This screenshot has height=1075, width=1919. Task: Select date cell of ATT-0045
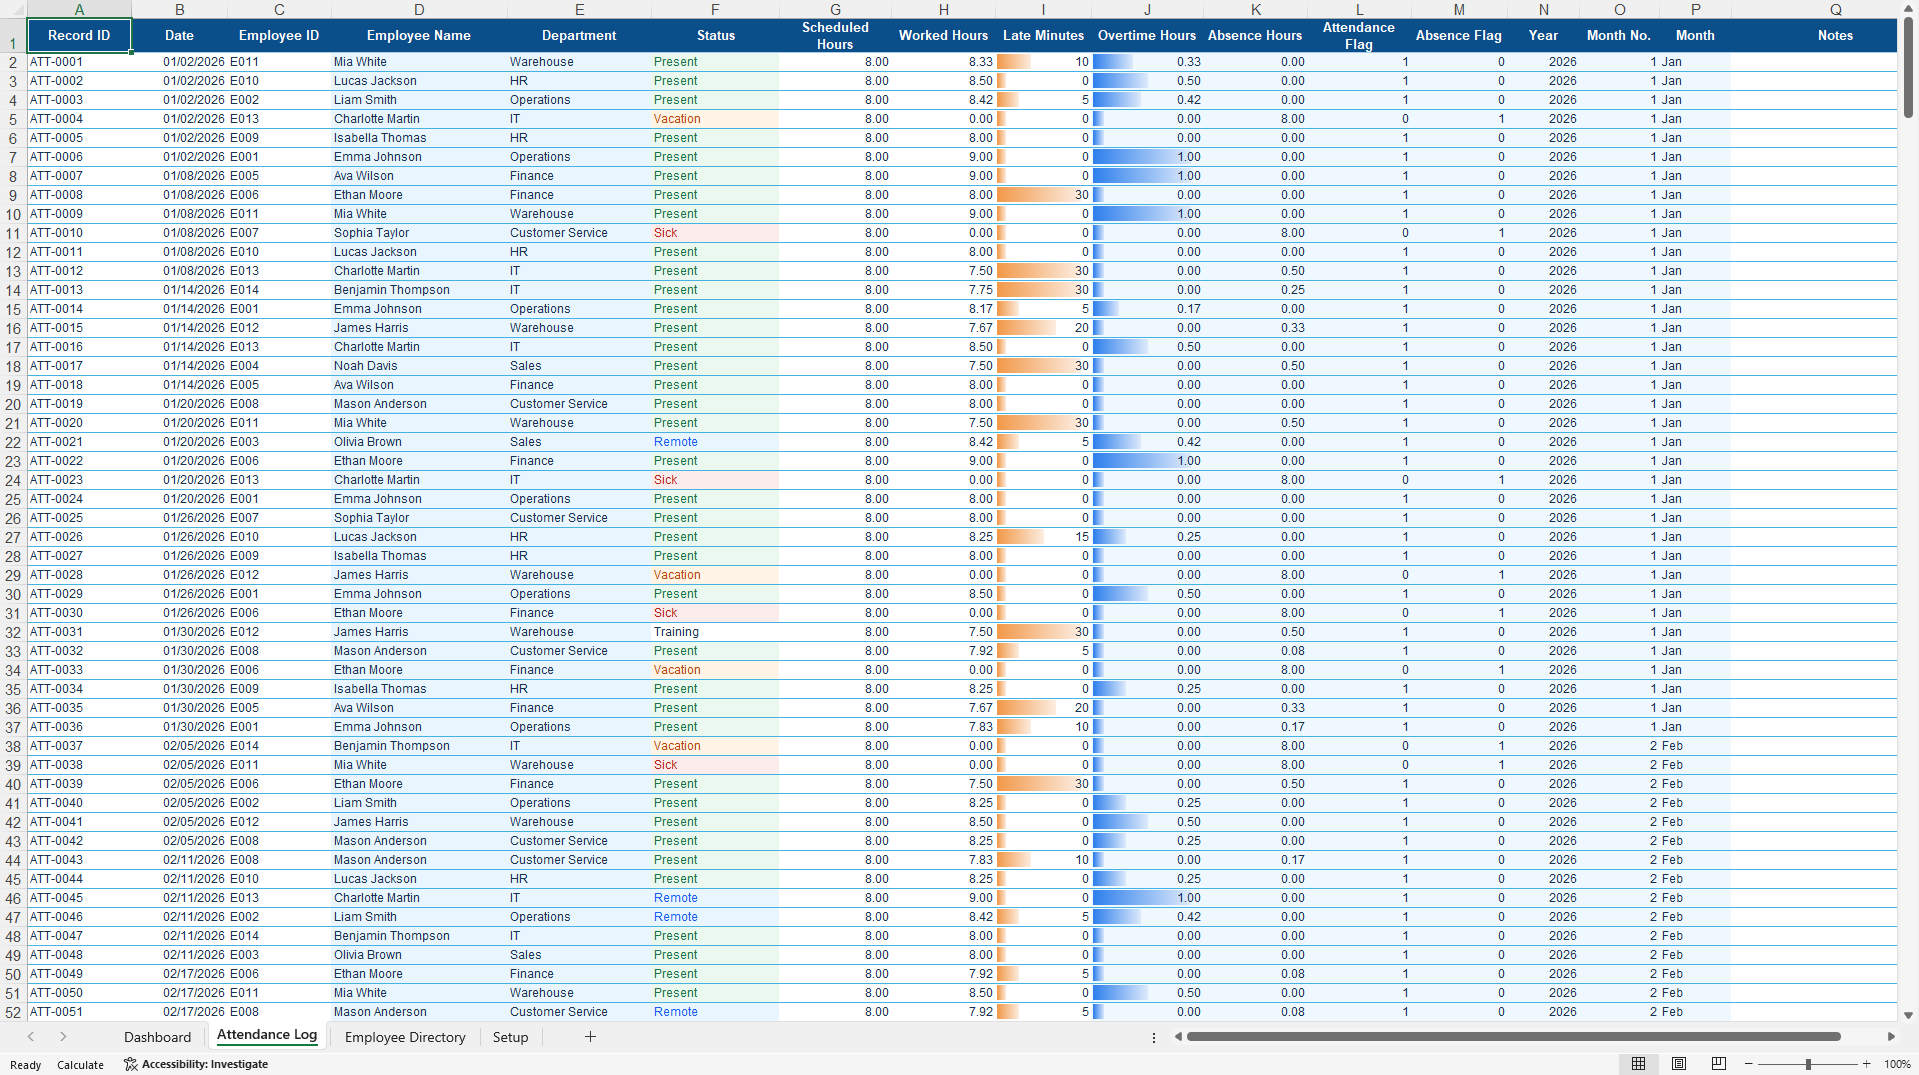coord(179,898)
